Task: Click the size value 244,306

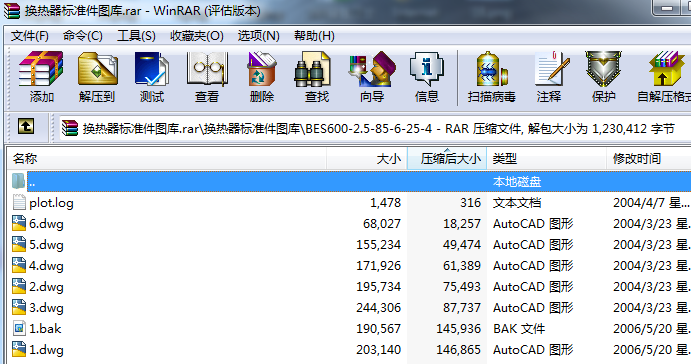Action: pos(379,308)
